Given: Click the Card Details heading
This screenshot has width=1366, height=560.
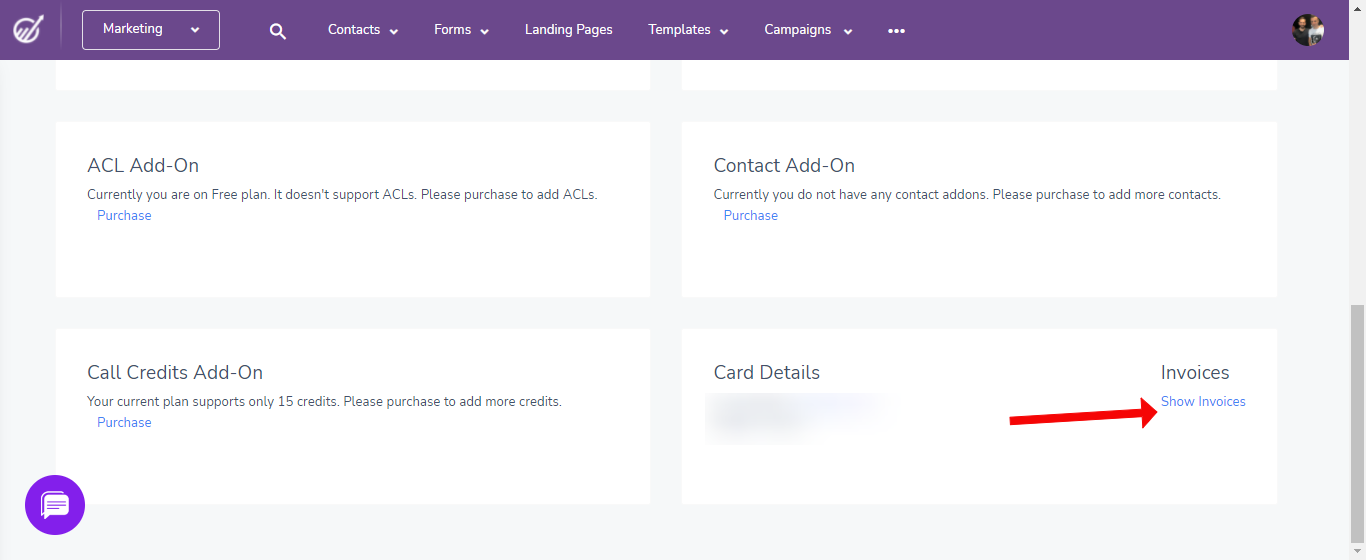Looking at the screenshot, I should click(767, 372).
